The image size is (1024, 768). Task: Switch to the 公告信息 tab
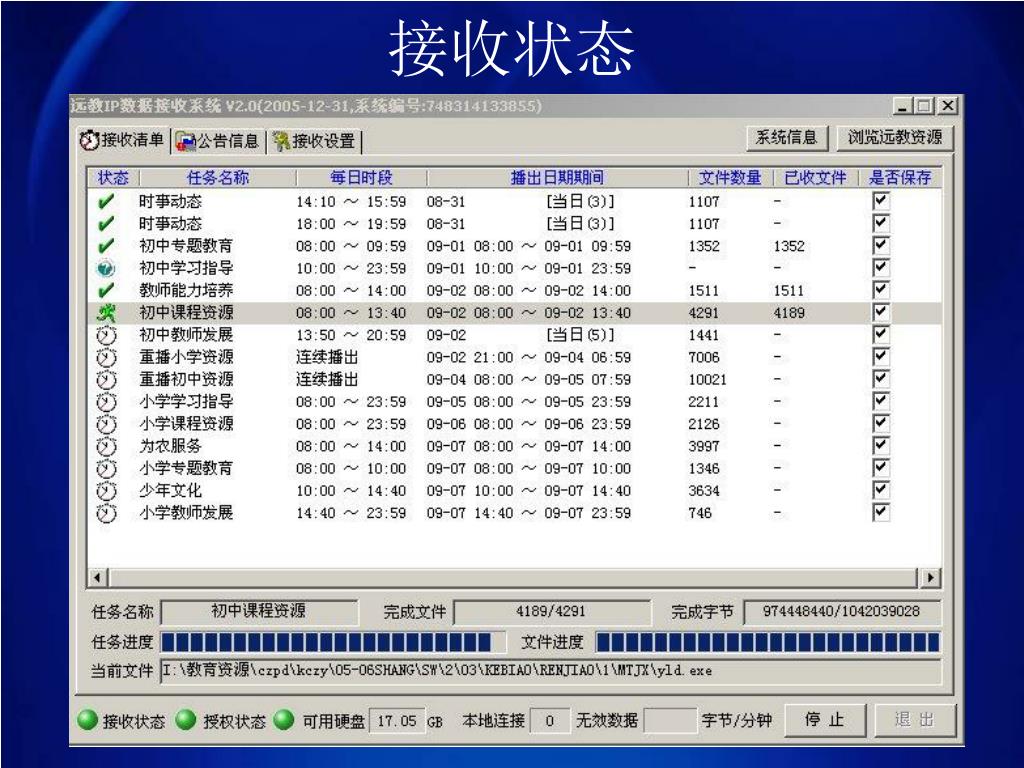pyautogui.click(x=217, y=141)
